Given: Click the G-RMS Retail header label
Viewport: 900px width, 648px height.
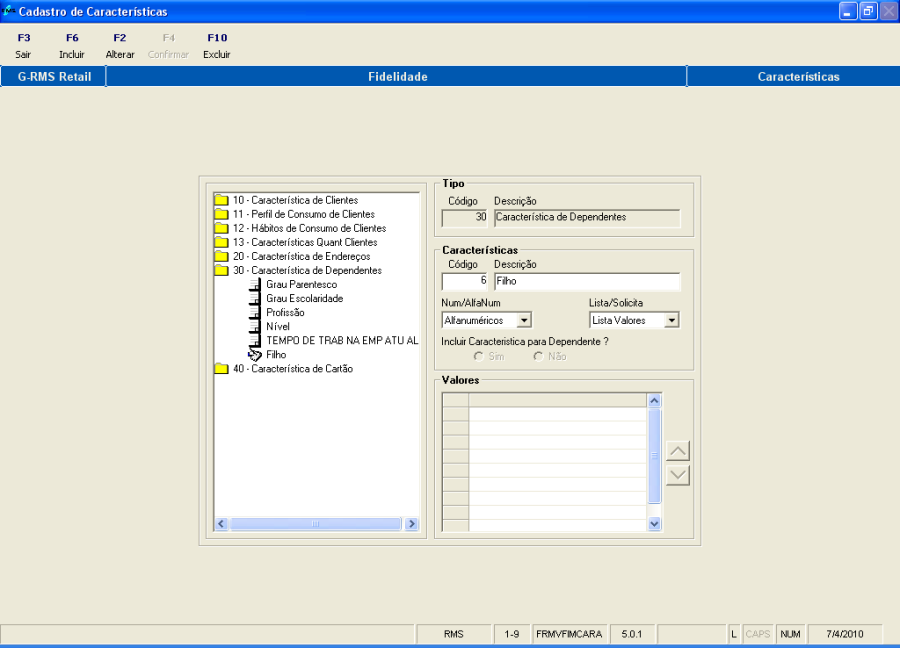Looking at the screenshot, I should tap(54, 76).
